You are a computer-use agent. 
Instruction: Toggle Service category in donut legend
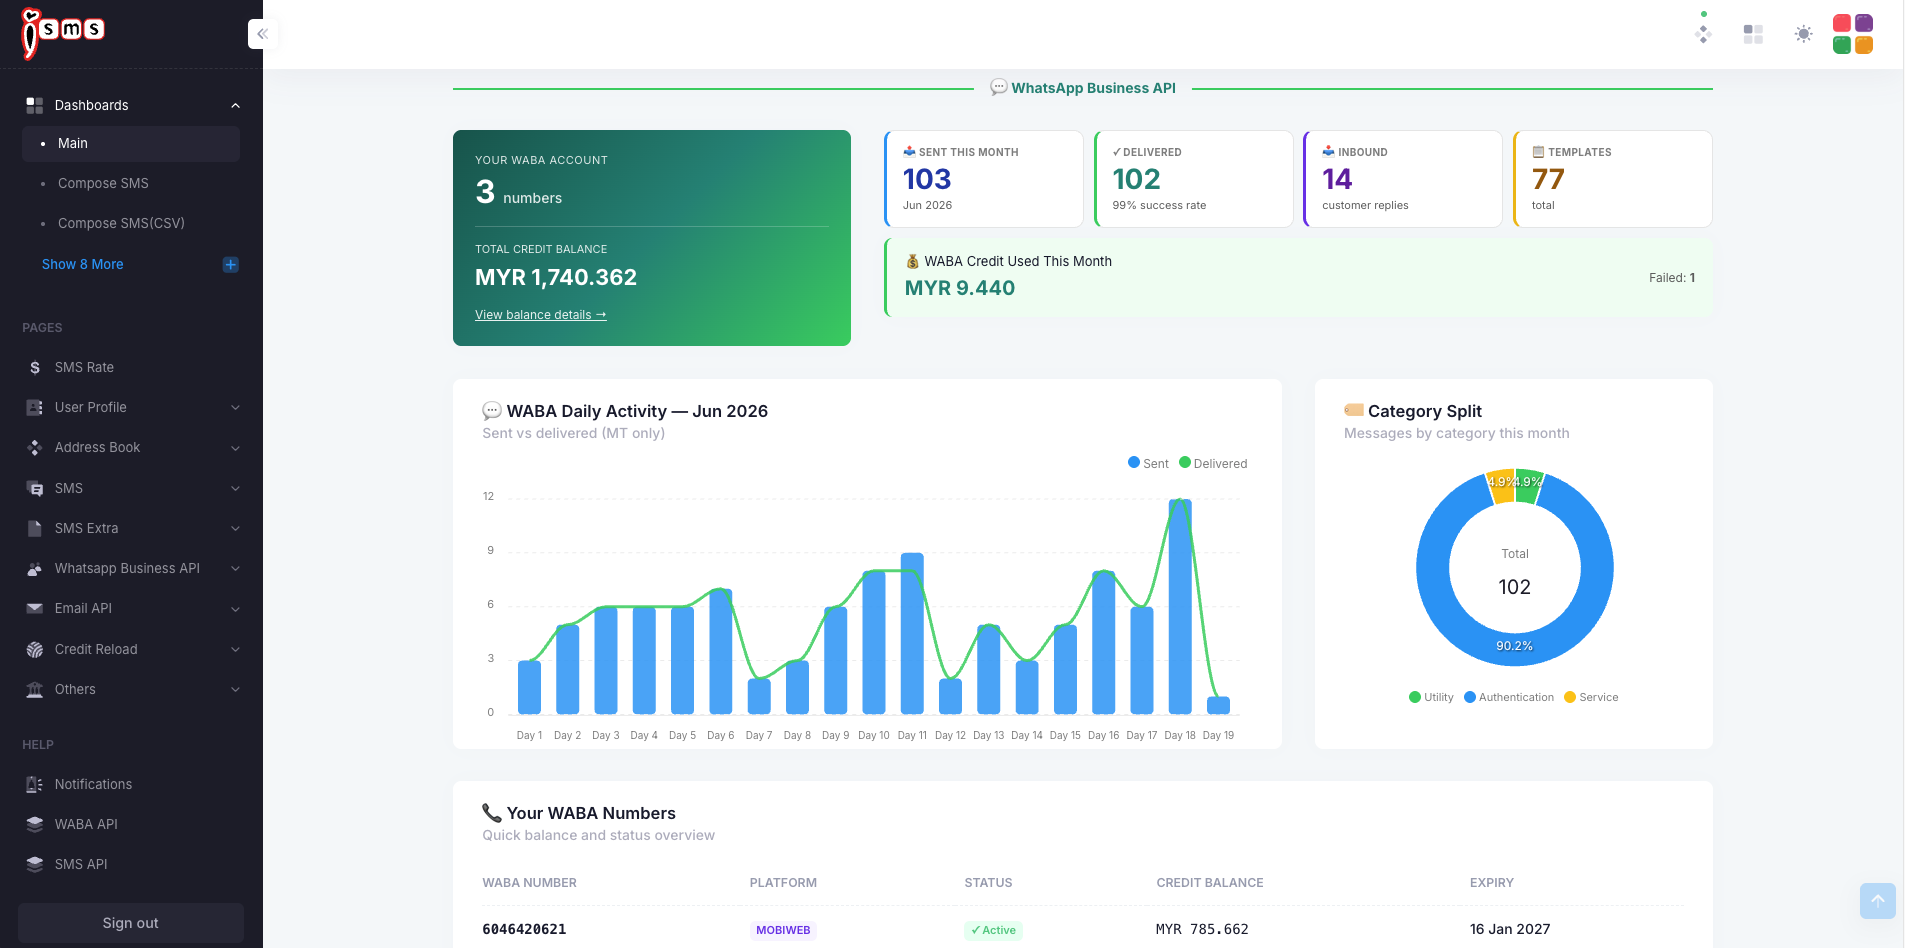(1591, 697)
